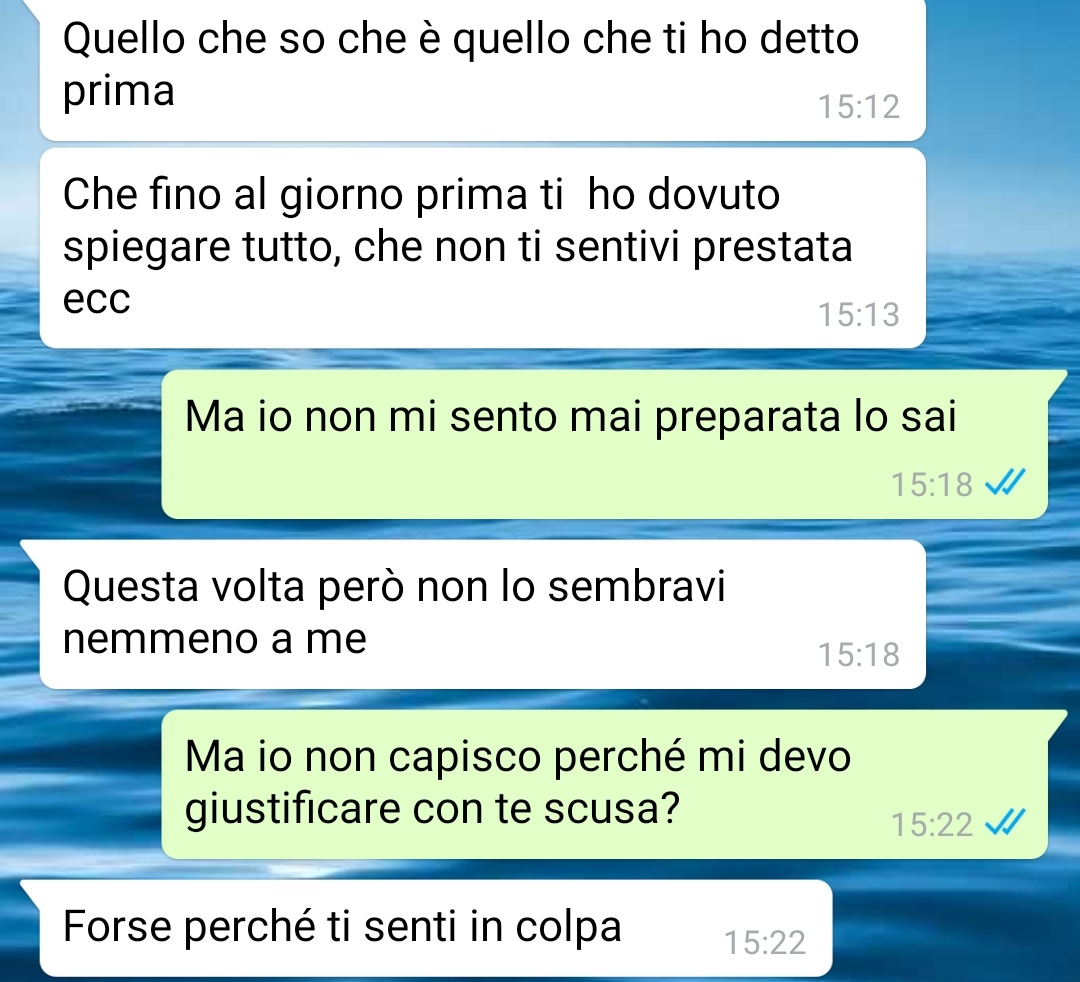Click the word 'ecc' in the second message
The width and height of the screenshot is (1080, 982).
(x=96, y=300)
